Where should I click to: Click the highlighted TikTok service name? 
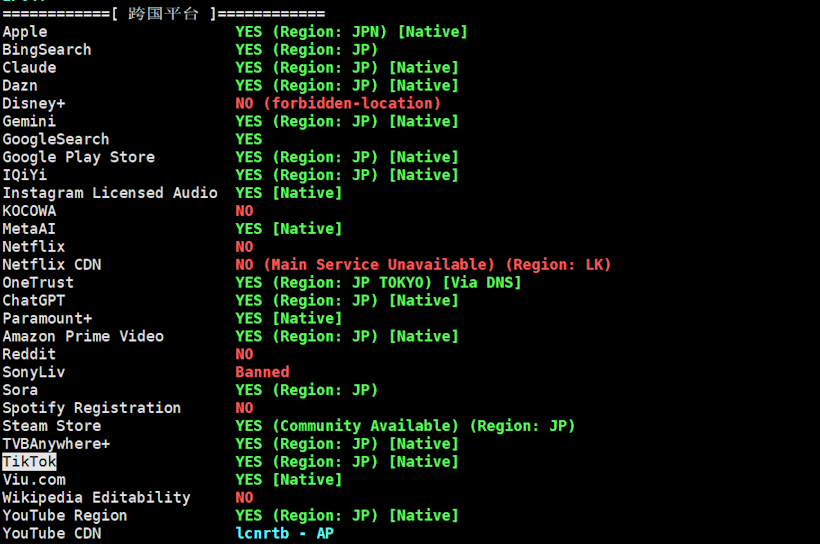coord(29,462)
